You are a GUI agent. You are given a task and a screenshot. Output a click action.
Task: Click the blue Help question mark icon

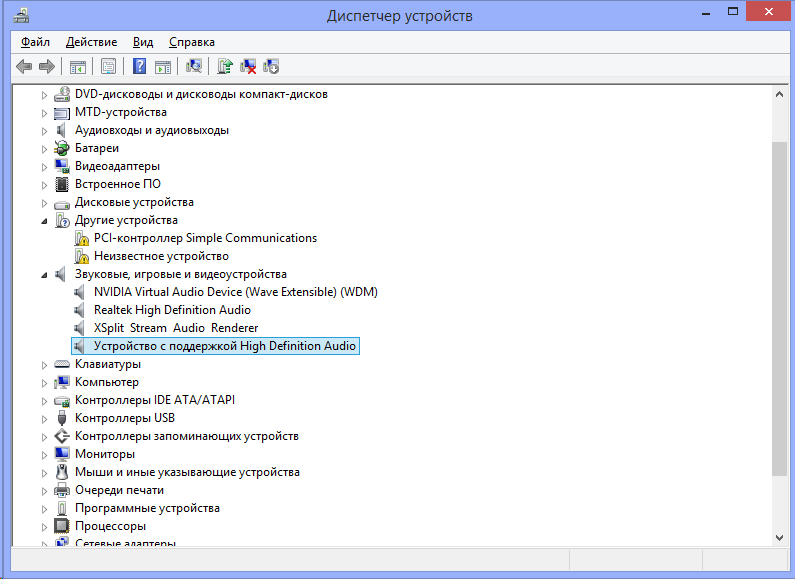click(x=139, y=66)
